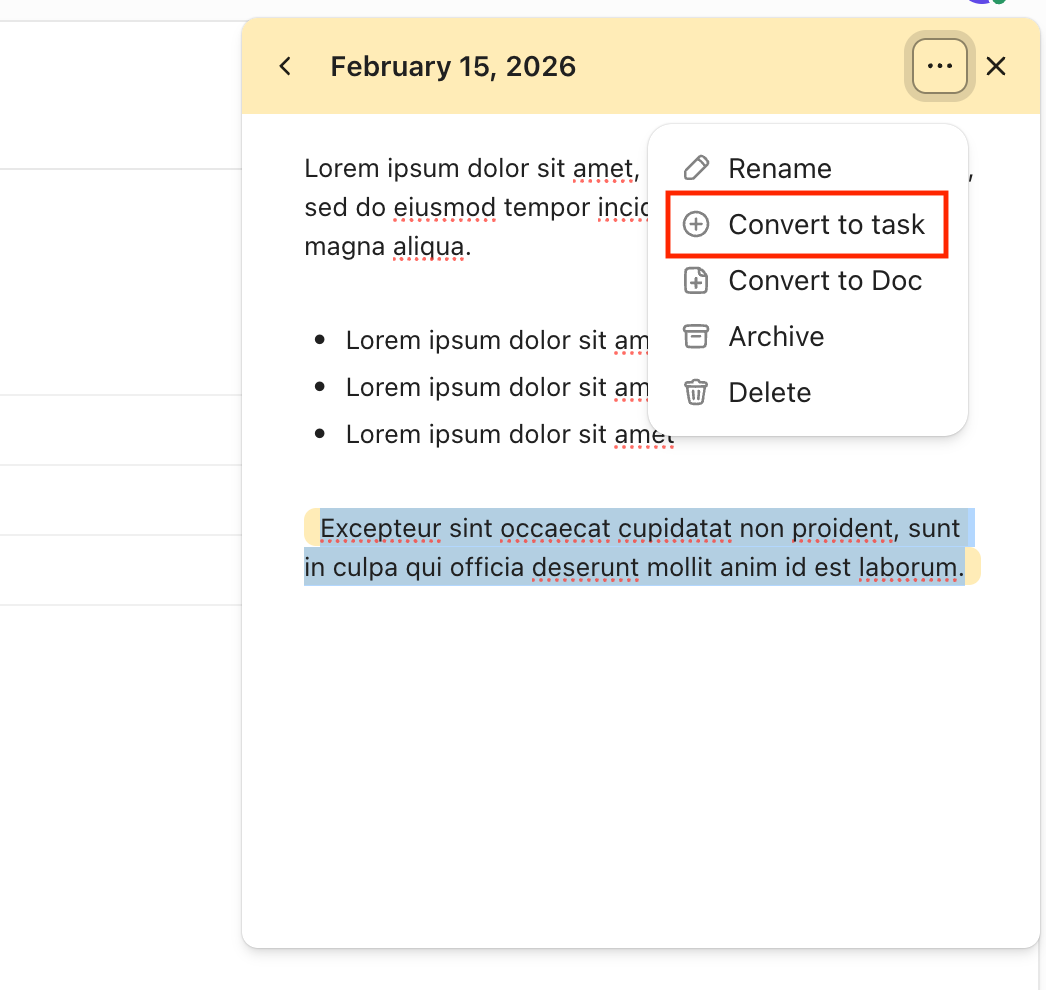Click the underlined word laborum
Screen dimensions: 1046x990
(909, 567)
